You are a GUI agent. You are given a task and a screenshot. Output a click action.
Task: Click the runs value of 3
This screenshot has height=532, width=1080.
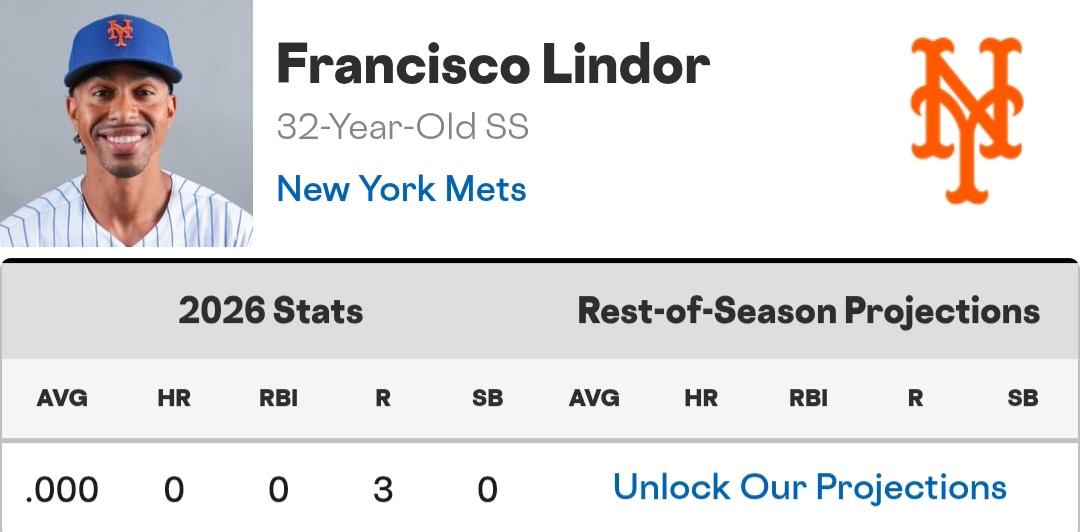tap(382, 490)
